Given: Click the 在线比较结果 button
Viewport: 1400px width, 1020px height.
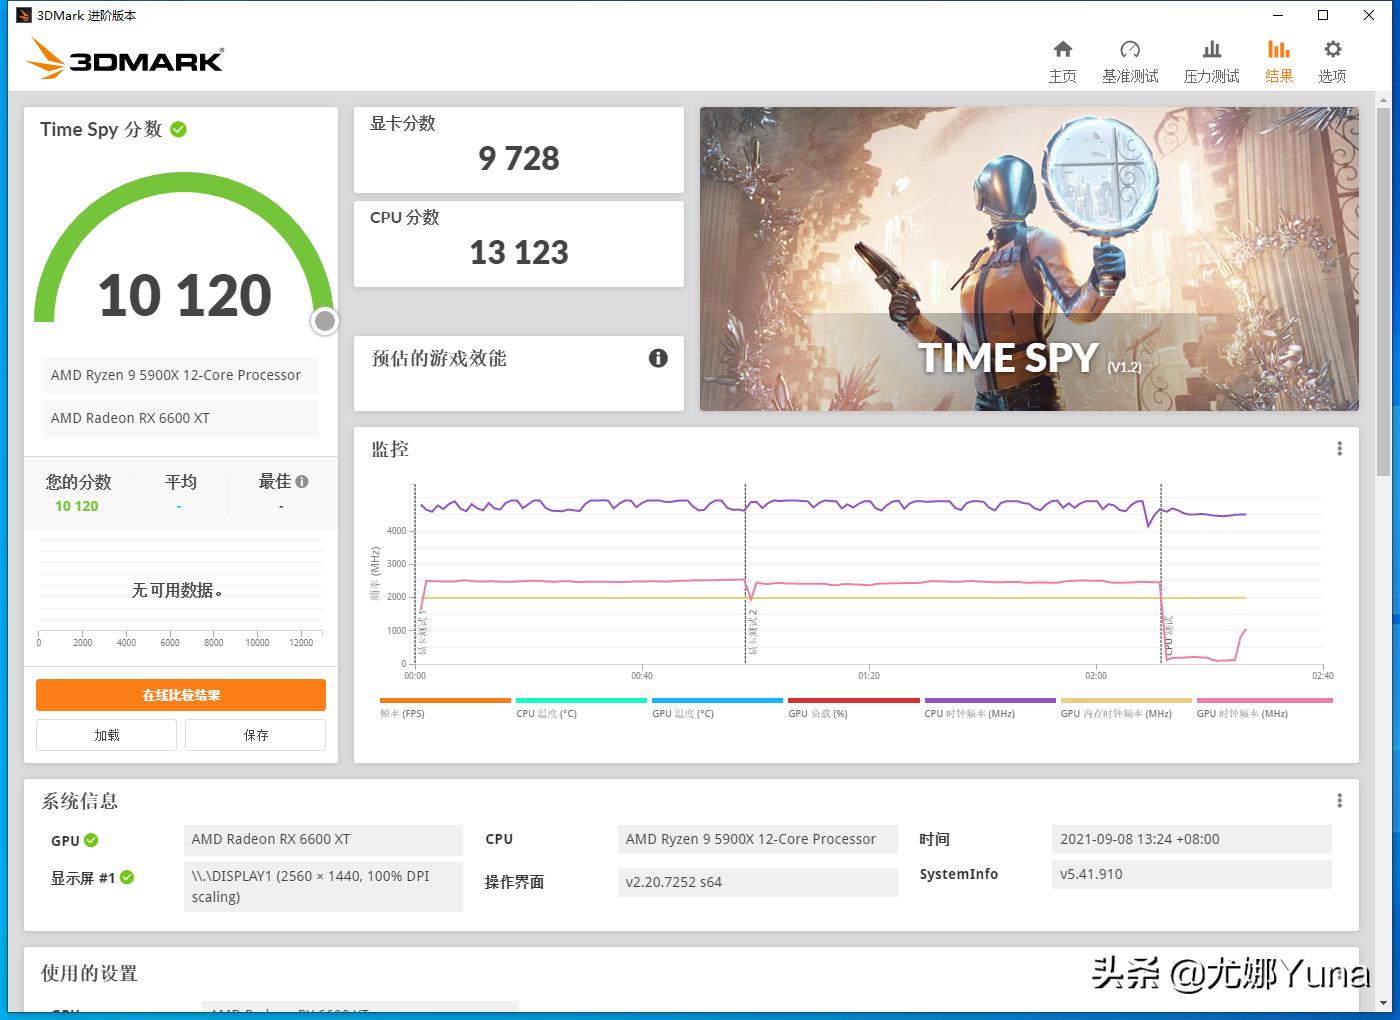Looking at the screenshot, I should pos(180,694).
